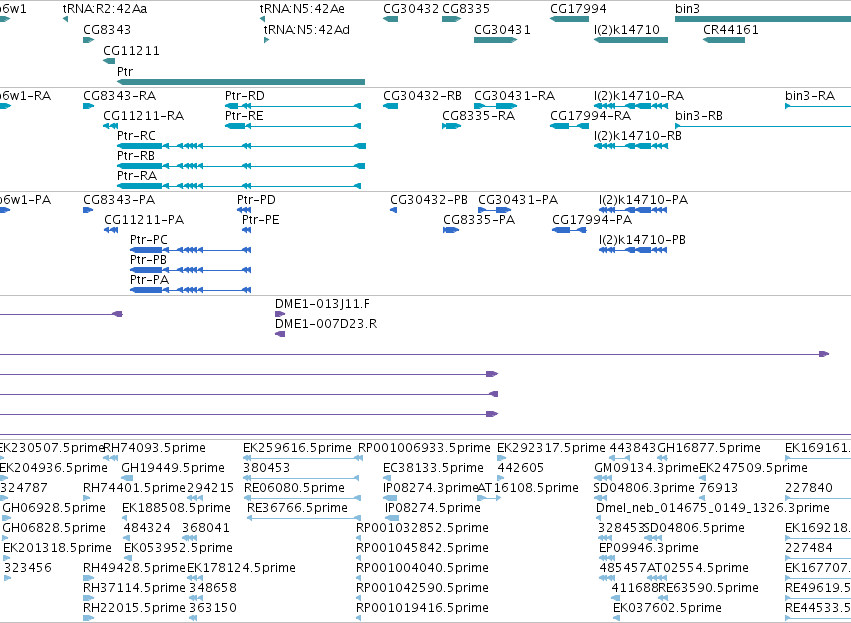Click the CG30432 gene label
The width and height of the screenshot is (851, 623).
(x=411, y=9)
